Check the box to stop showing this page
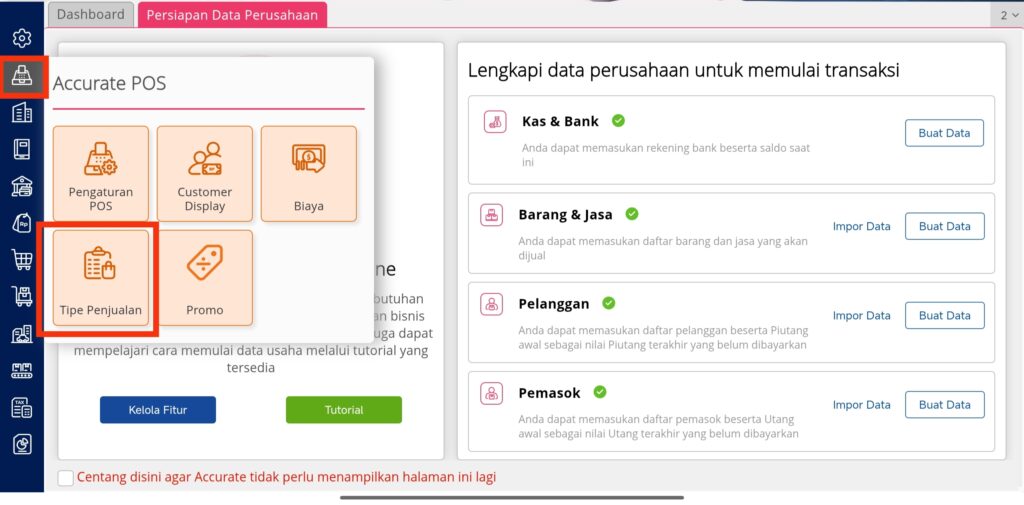Screen dimensions: 1024x505 [x=65, y=478]
